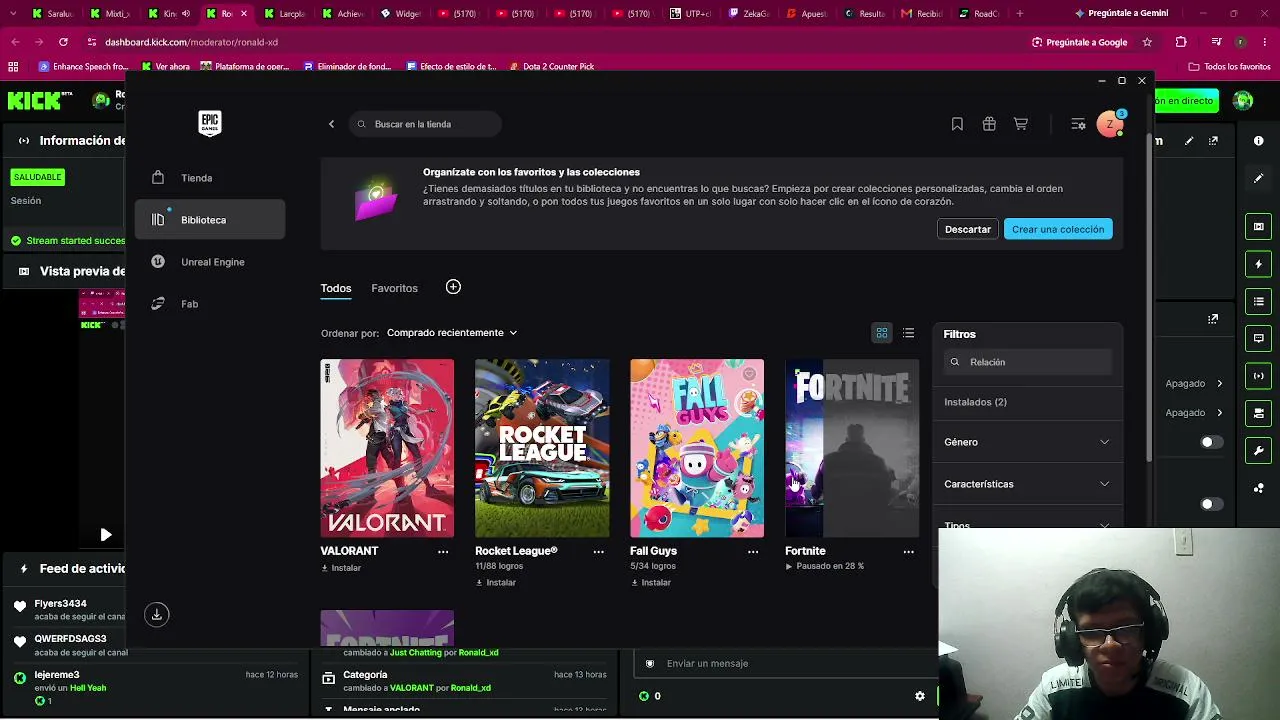The image size is (1280, 720).
Task: Click the Kick edit pencil sidebar icon
Action: pyautogui.click(x=1259, y=178)
